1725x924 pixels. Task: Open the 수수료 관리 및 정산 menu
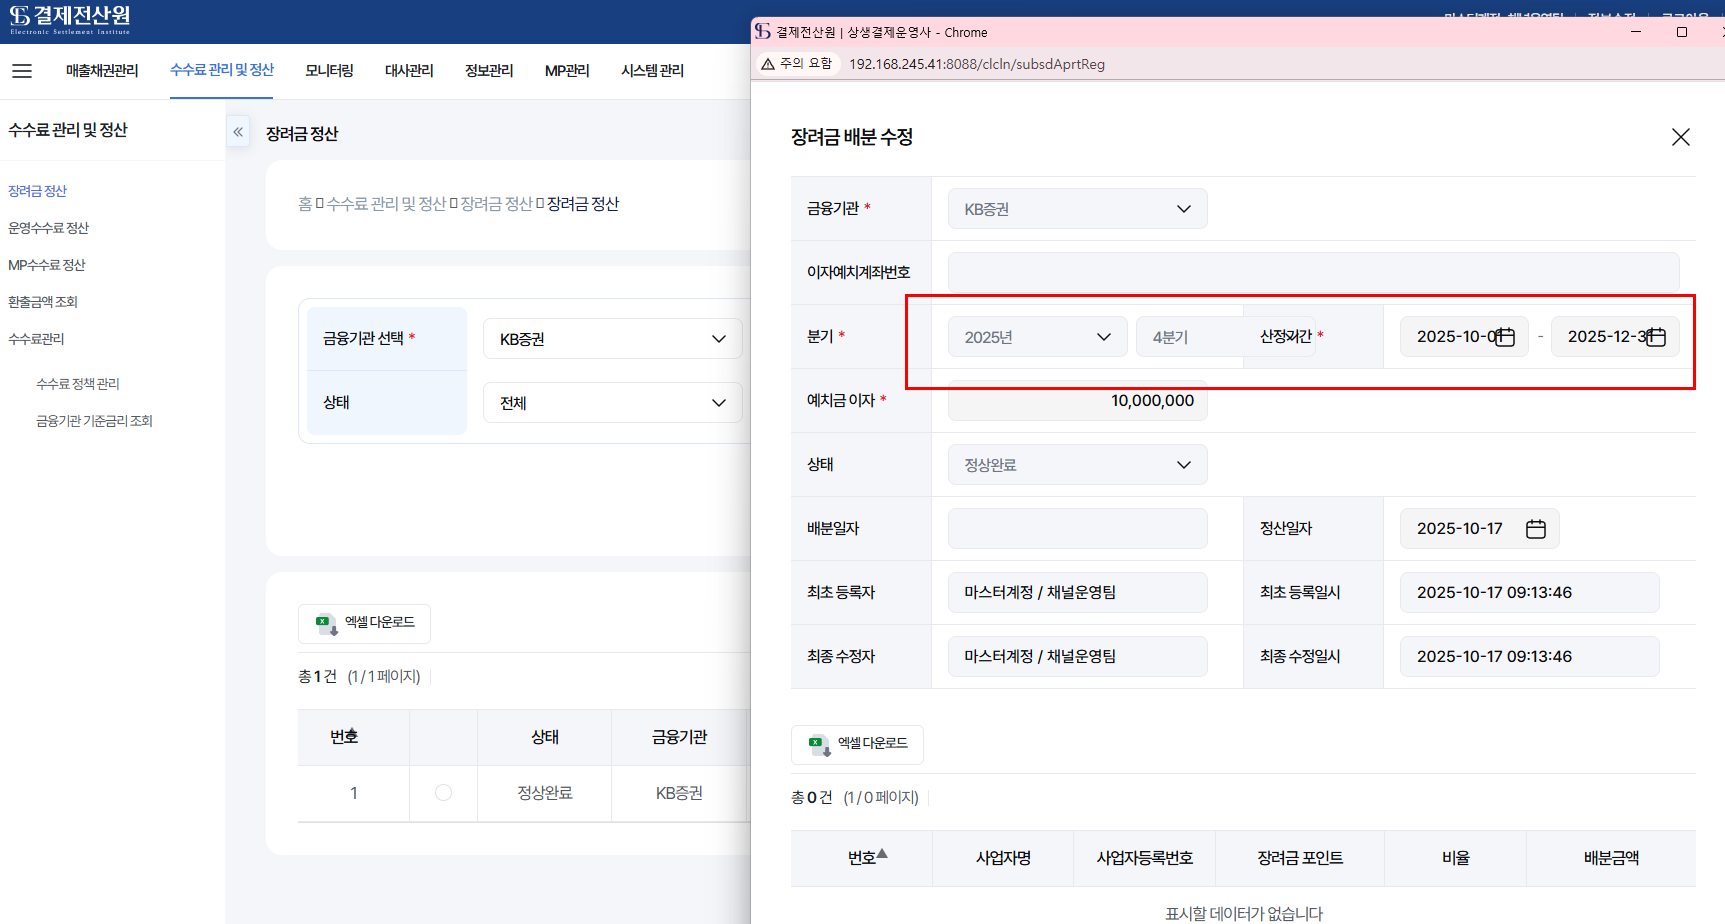222,70
